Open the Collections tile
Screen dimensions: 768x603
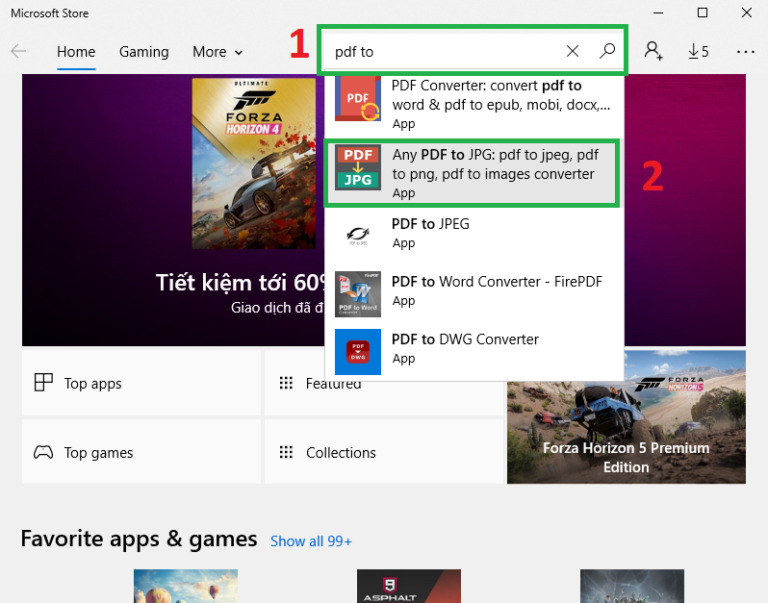pyautogui.click(x=383, y=453)
